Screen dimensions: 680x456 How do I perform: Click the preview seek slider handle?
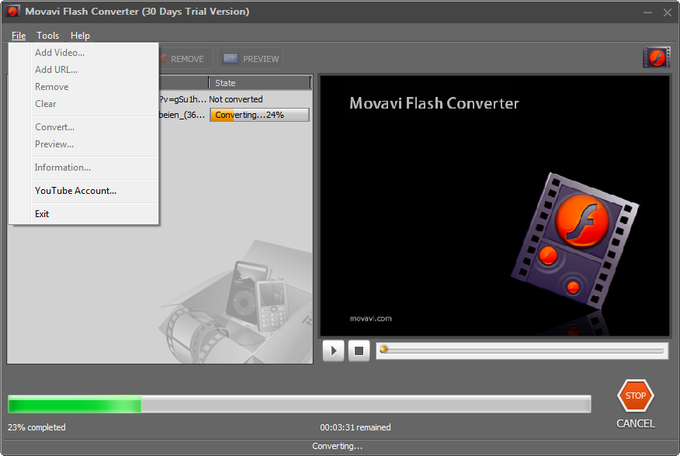click(x=383, y=349)
